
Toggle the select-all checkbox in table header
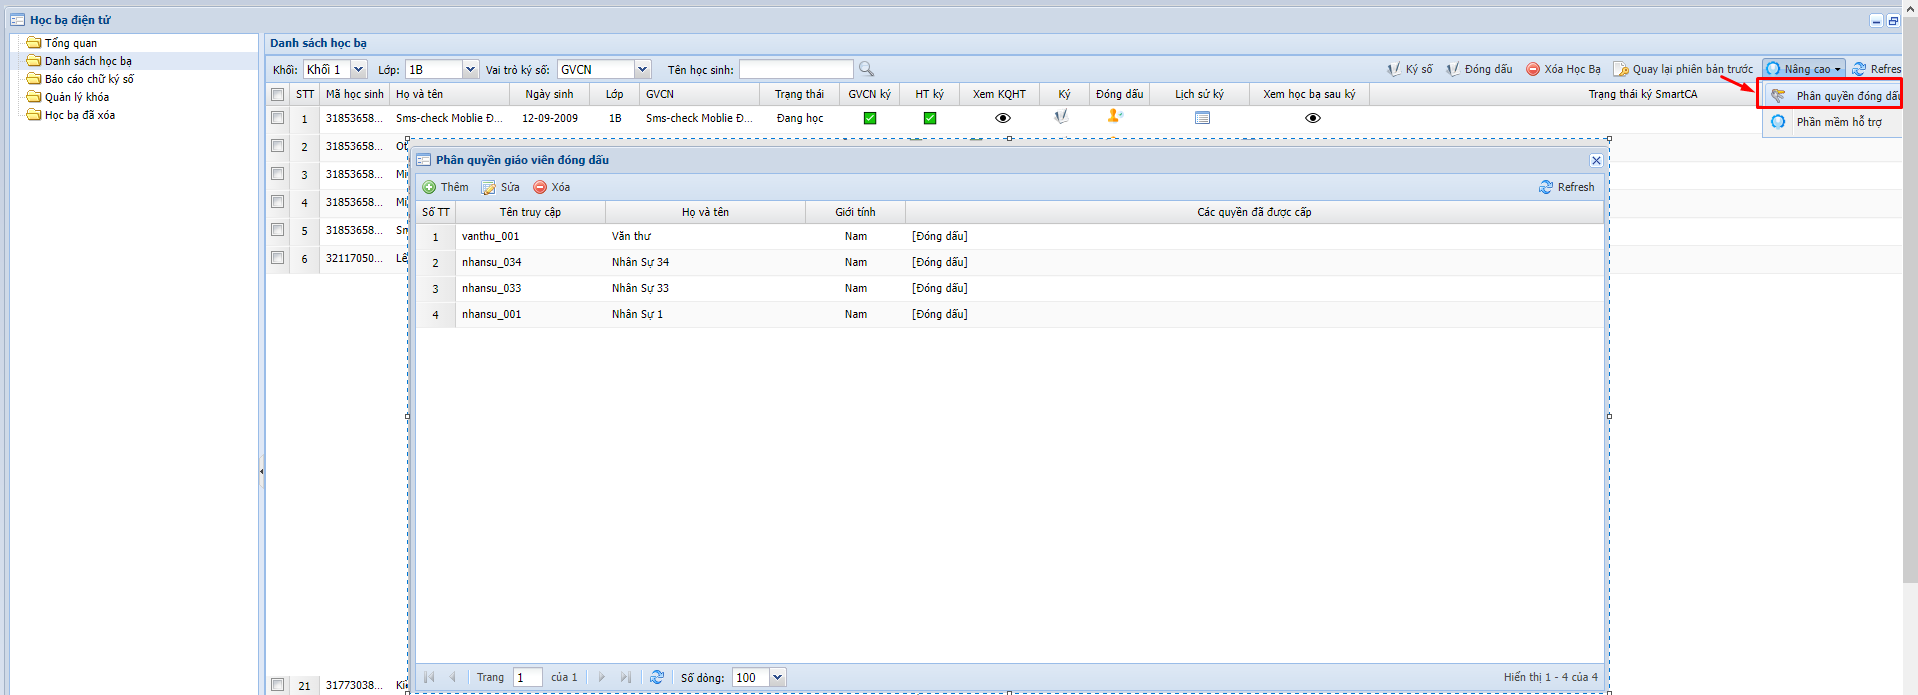click(x=278, y=94)
